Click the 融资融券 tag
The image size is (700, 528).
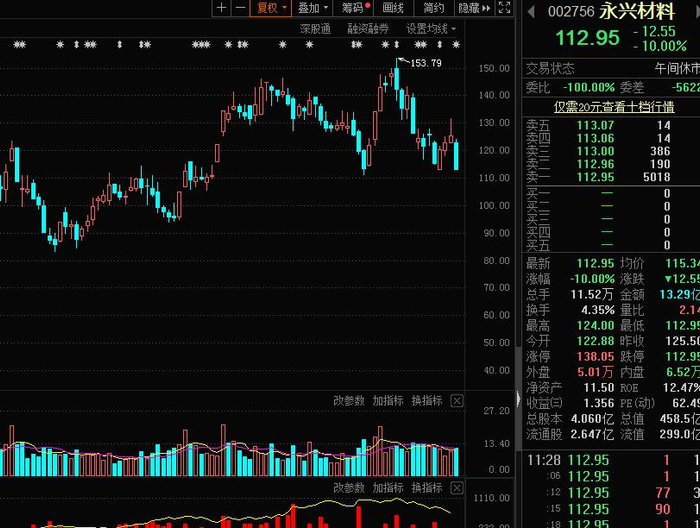click(368, 29)
